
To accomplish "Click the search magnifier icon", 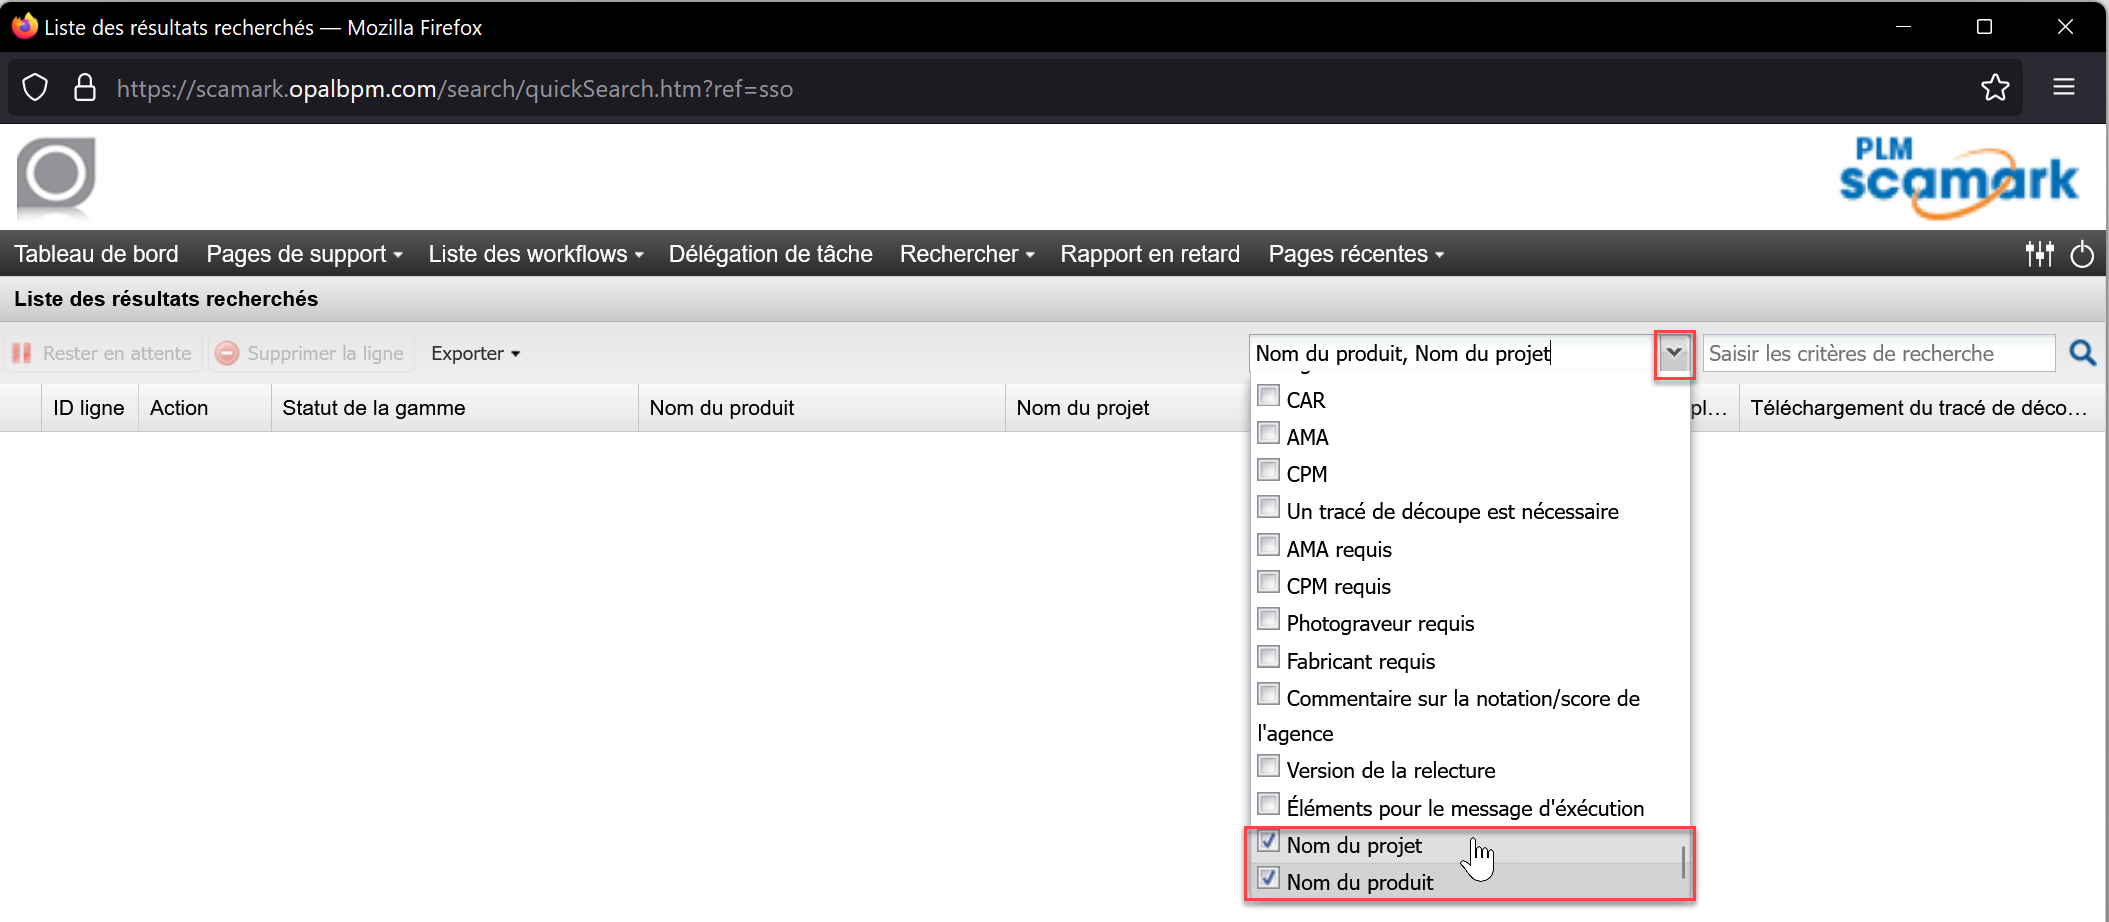I will tap(2083, 353).
